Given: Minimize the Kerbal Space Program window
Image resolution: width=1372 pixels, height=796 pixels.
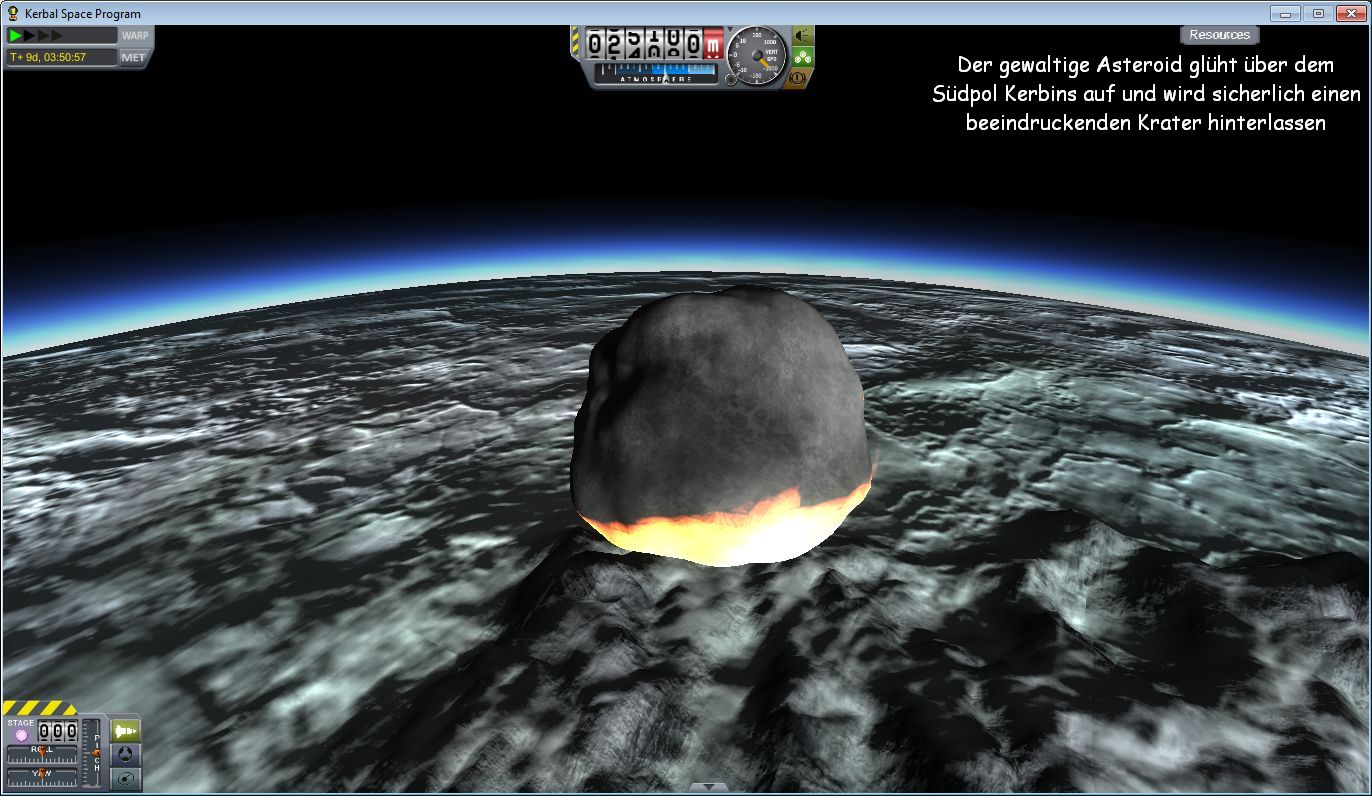Looking at the screenshot, I should pos(1285,13).
